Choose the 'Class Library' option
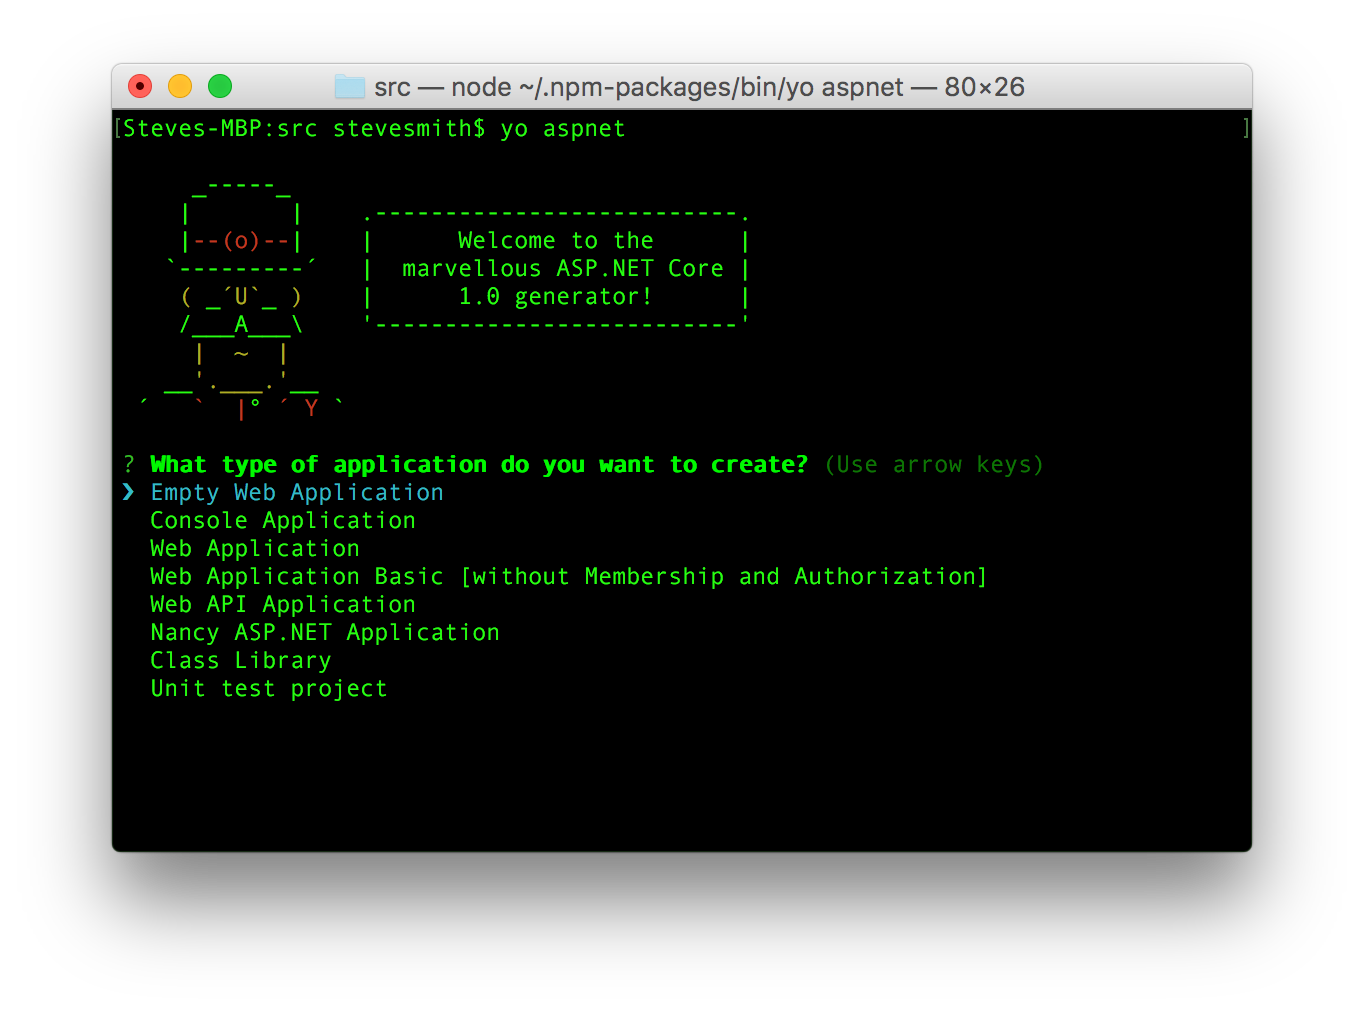Image resolution: width=1364 pixels, height=1012 pixels. click(x=241, y=660)
